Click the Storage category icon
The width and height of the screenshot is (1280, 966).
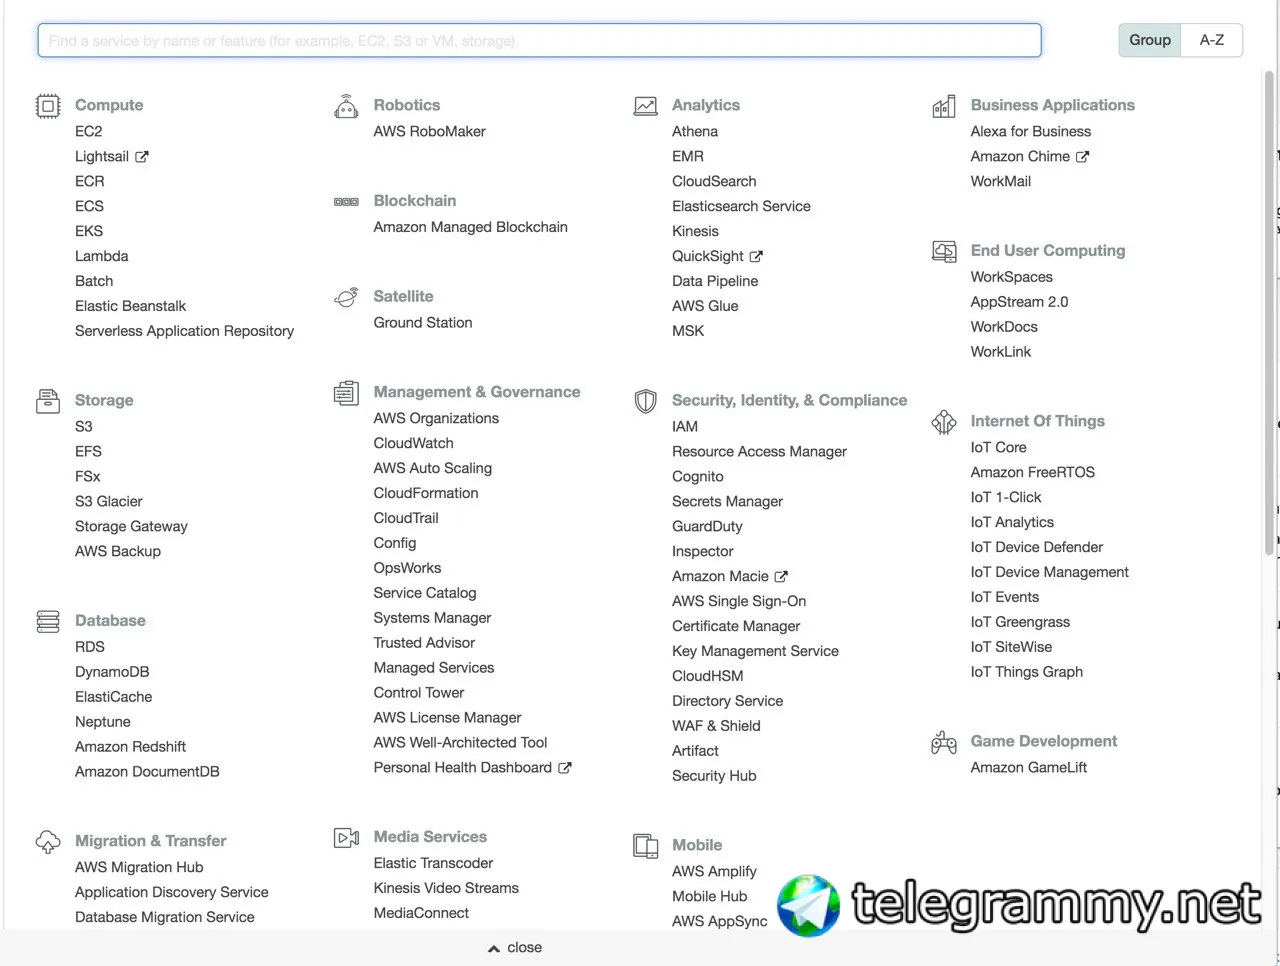point(48,401)
